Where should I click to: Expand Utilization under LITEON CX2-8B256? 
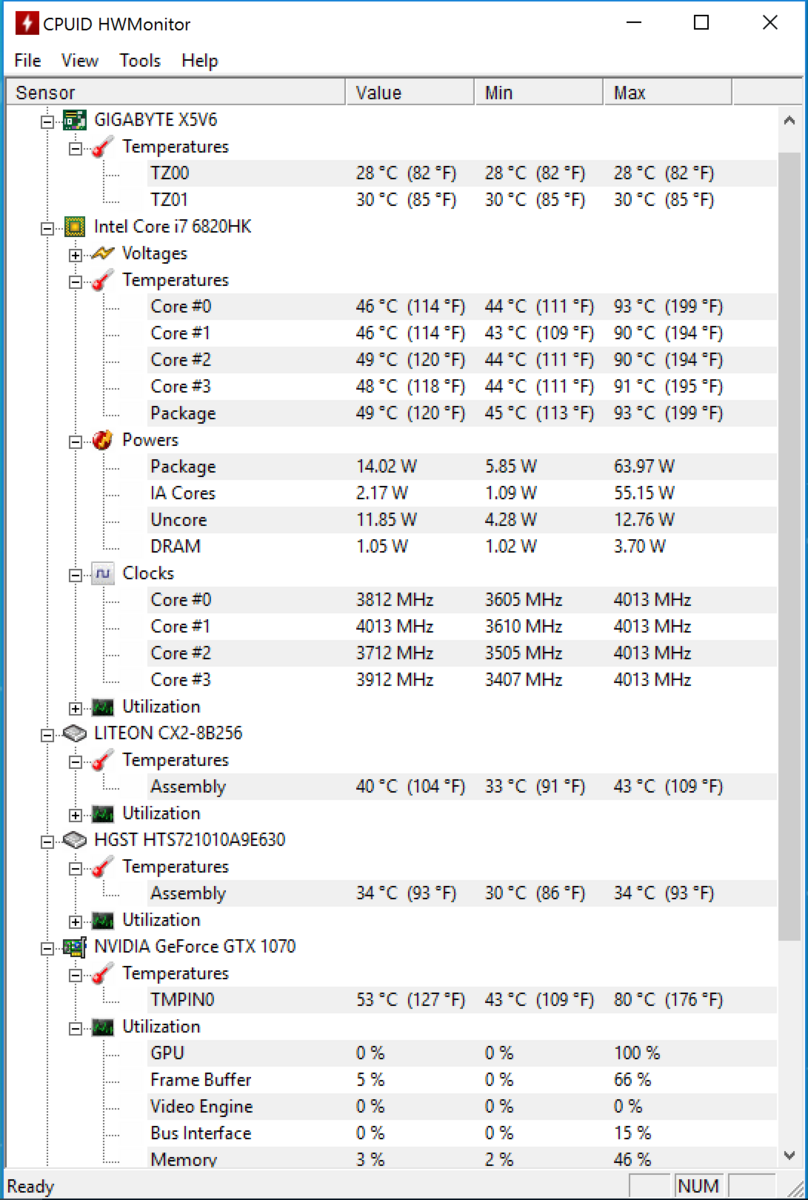(x=75, y=815)
